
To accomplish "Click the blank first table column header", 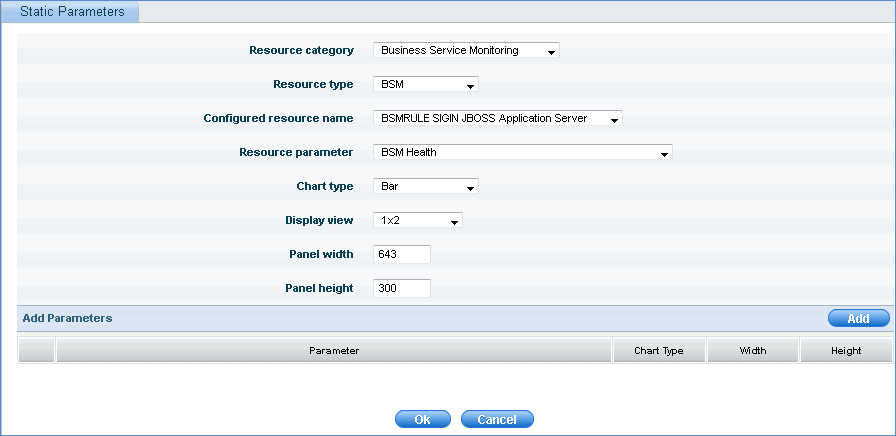I will pyautogui.click(x=37, y=351).
